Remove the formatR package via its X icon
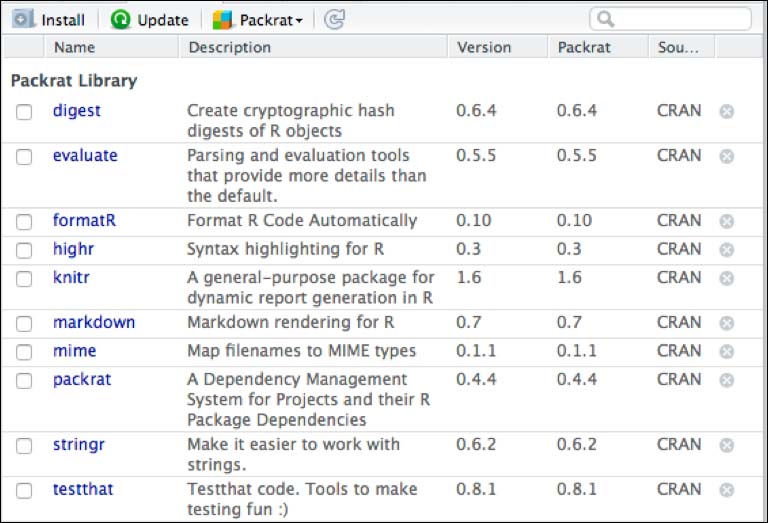The width and height of the screenshot is (768, 523). (x=727, y=221)
